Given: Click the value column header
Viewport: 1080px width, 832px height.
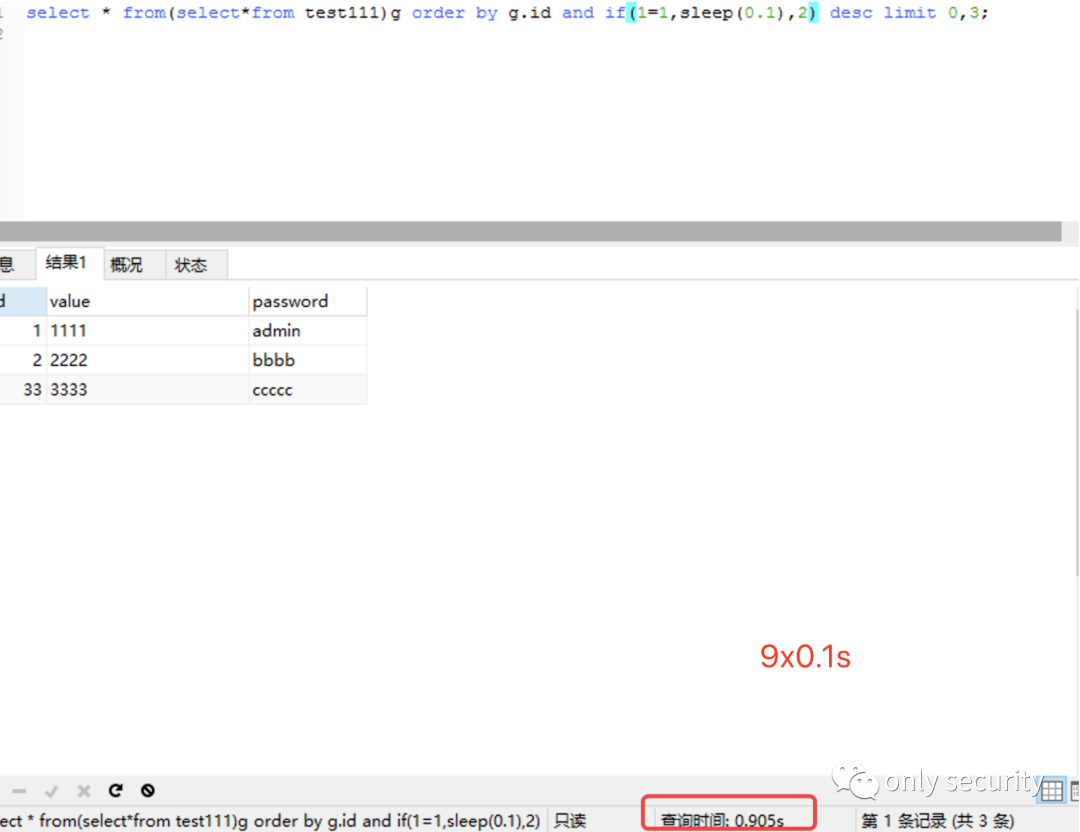Looking at the screenshot, I should coord(147,301).
